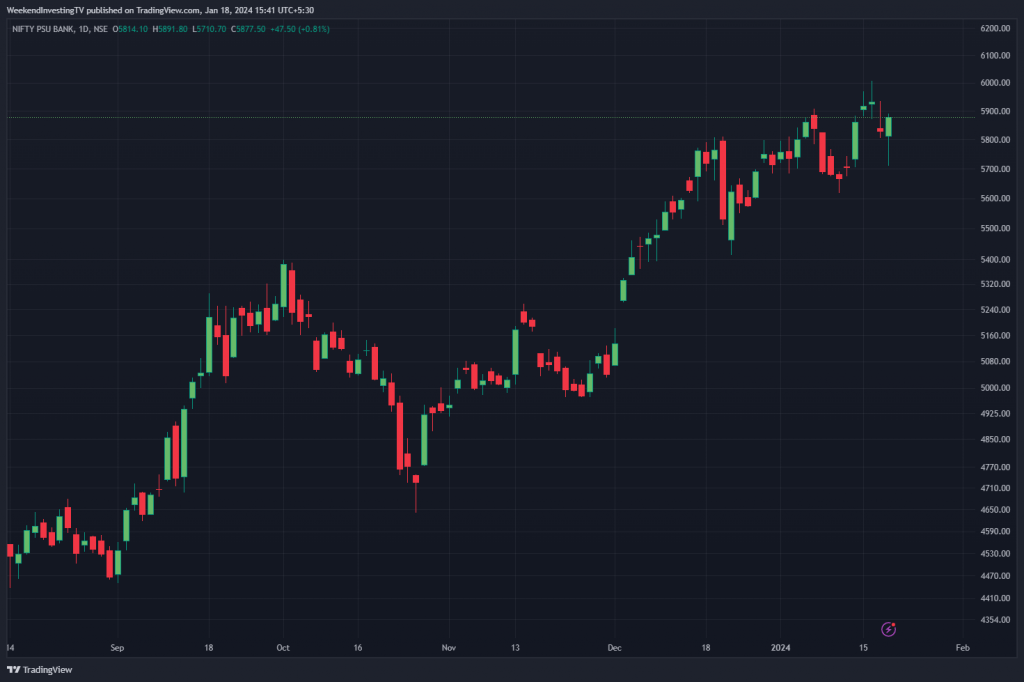Screen dimensions: 1024x682
Task: Select the 5800.00 price axis label
Action: click(995, 140)
